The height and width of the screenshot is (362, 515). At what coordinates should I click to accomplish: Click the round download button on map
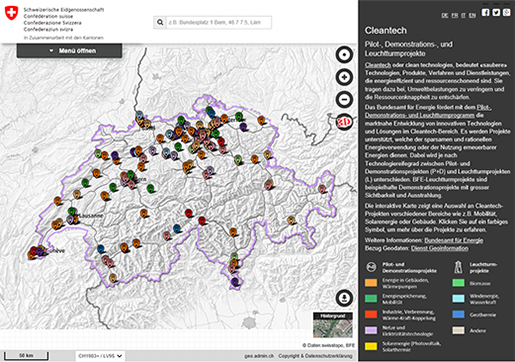(x=344, y=298)
